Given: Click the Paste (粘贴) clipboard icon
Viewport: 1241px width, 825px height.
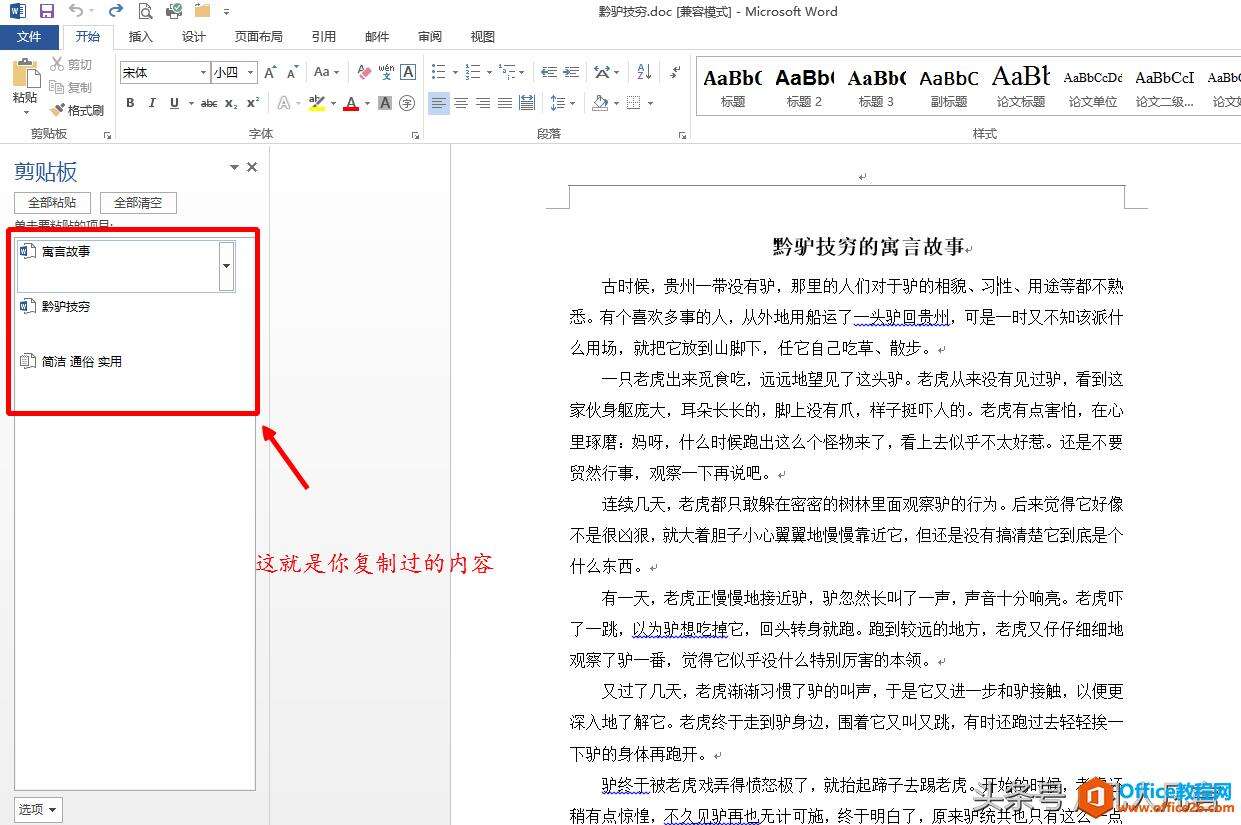Looking at the screenshot, I should [24, 80].
